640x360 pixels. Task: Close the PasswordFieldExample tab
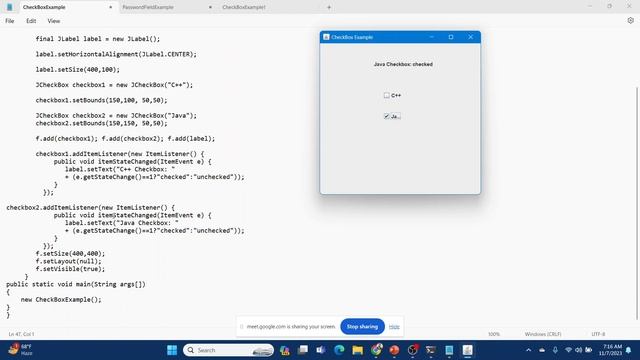pos(210,7)
